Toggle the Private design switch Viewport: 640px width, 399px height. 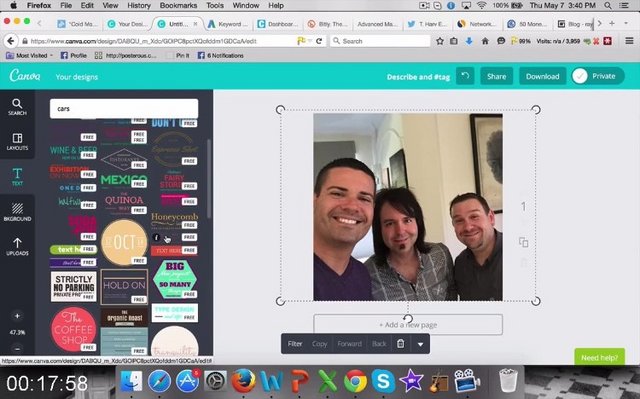click(x=598, y=76)
